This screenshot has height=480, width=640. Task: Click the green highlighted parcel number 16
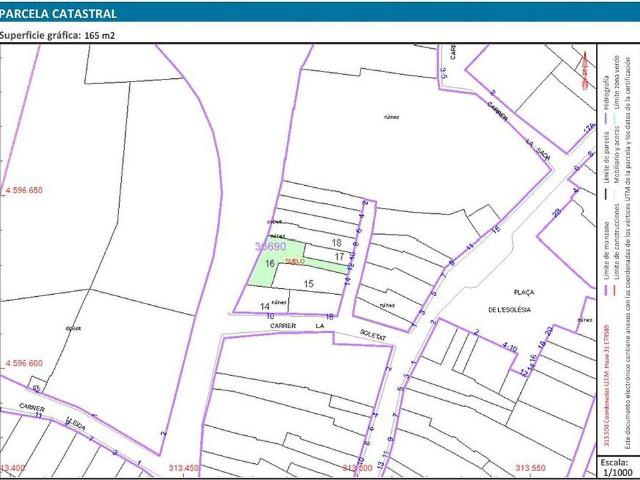(270, 264)
